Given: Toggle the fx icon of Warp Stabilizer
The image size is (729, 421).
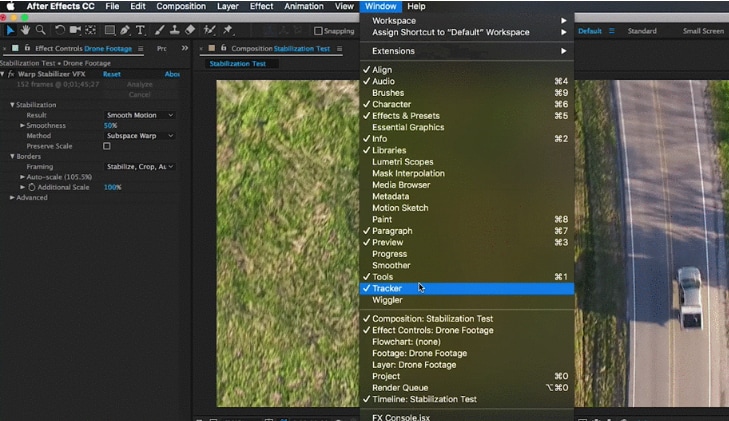Looking at the screenshot, I should coord(11,74).
